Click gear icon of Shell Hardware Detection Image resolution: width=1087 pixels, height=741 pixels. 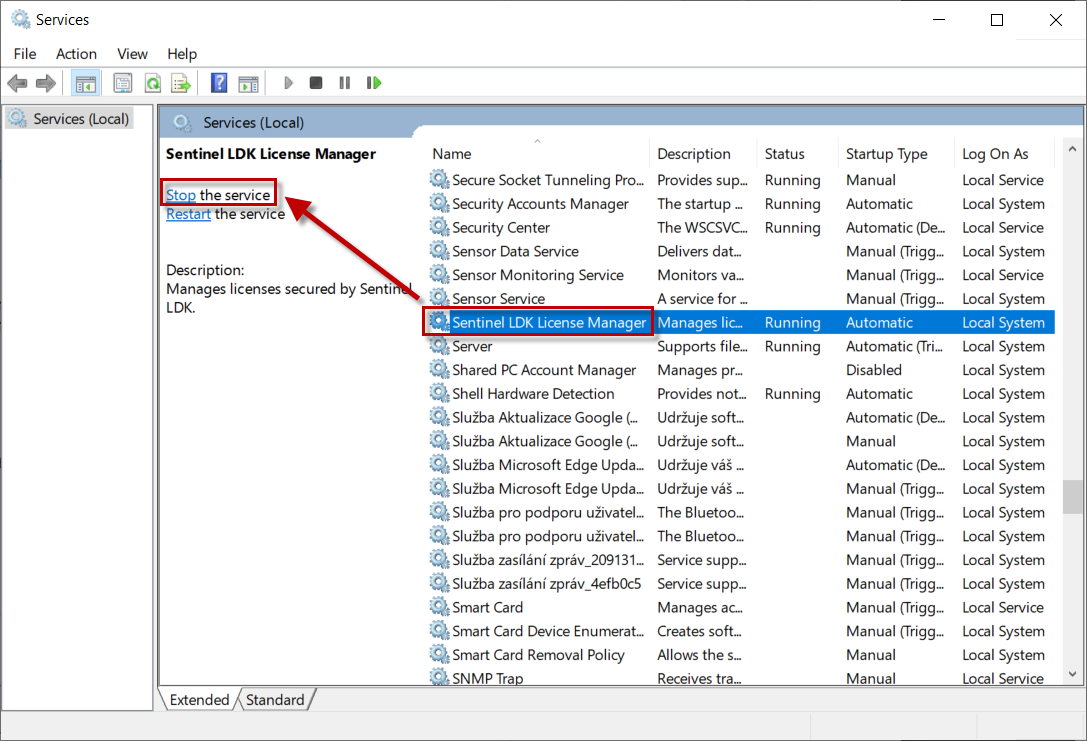pyautogui.click(x=440, y=393)
